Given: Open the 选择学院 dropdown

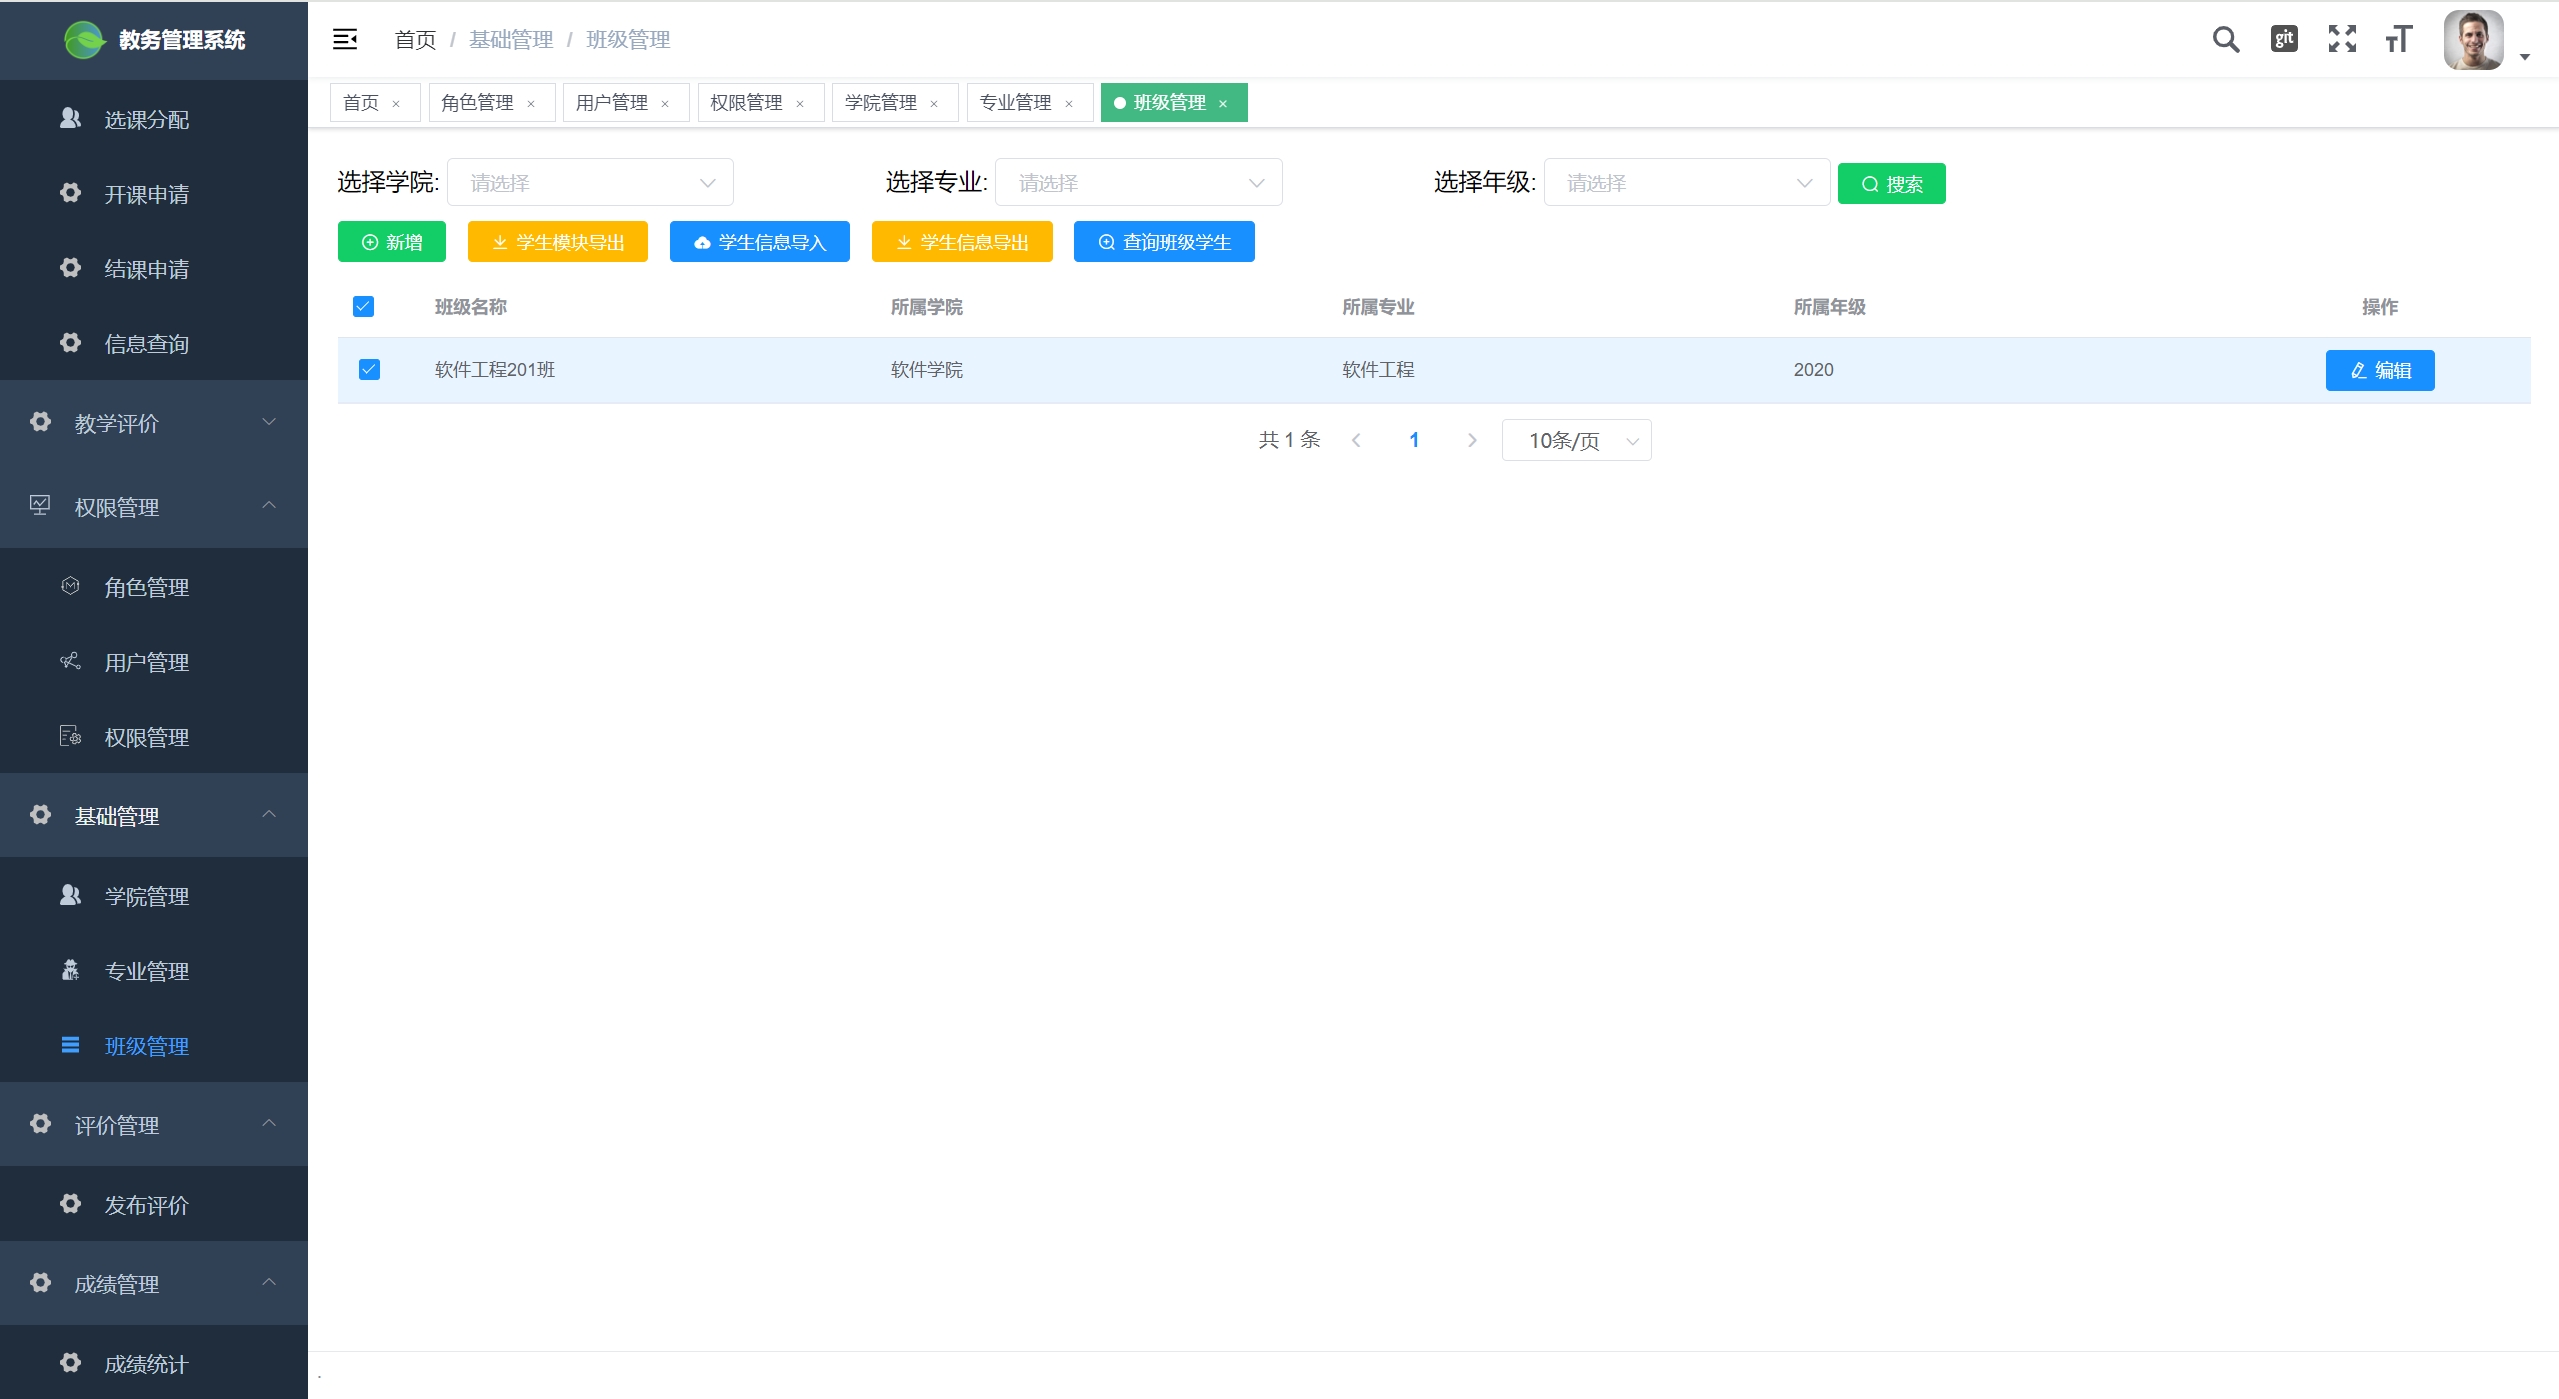Looking at the screenshot, I should 590,183.
